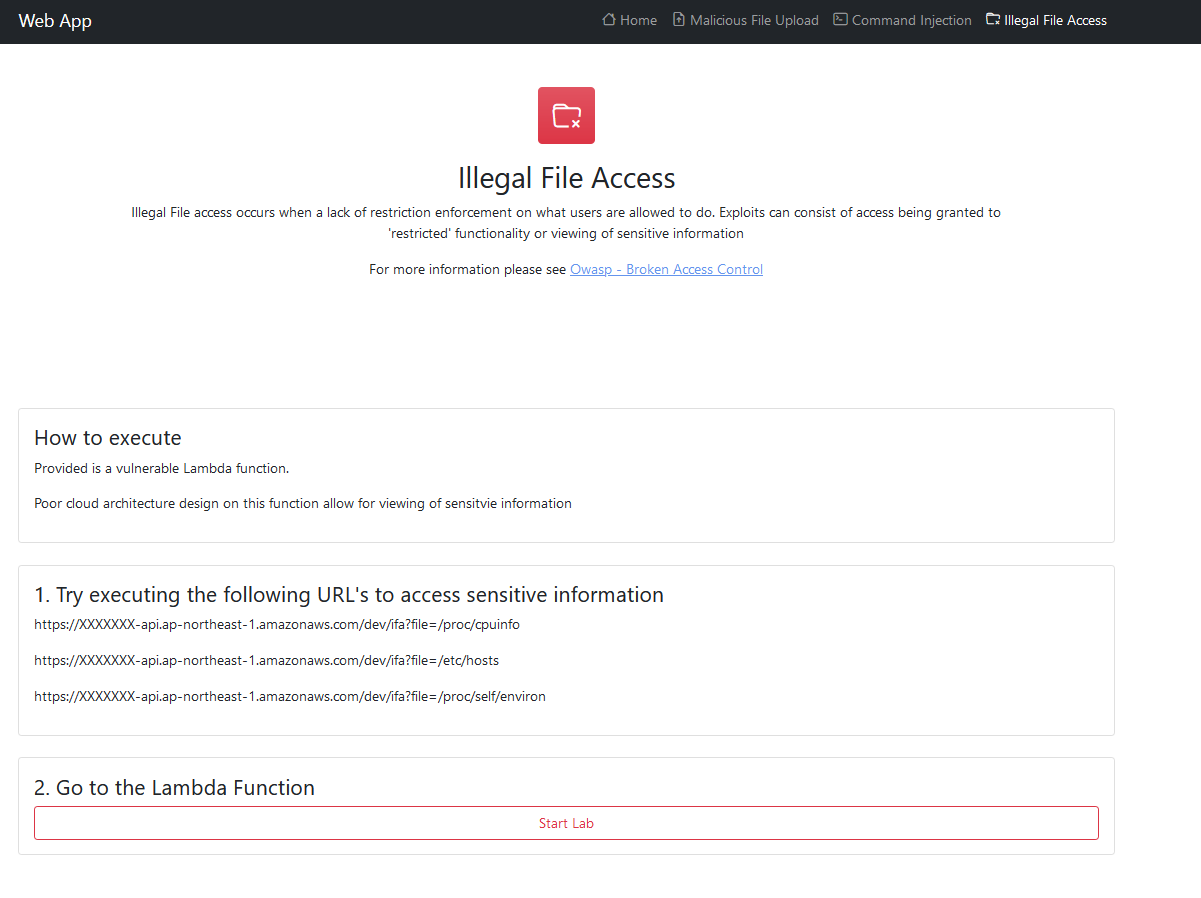1201x898 pixels.
Task: Click the 'Poor cloud architecture design' sentence
Action: tap(303, 503)
